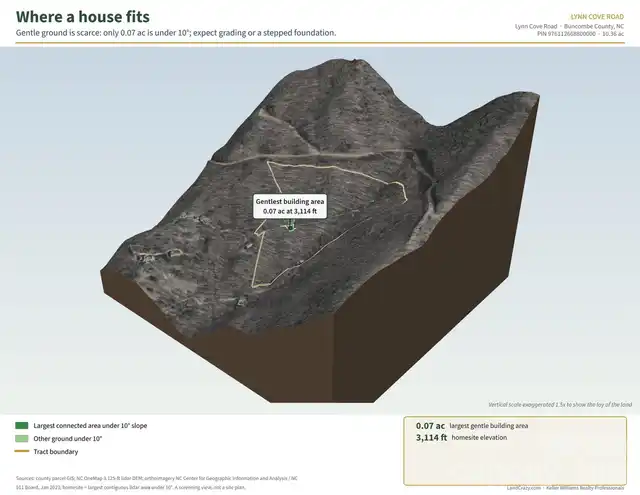The width and height of the screenshot is (640, 495).
Task: Click the vertical scale exaggeration note
Action: tap(560, 405)
